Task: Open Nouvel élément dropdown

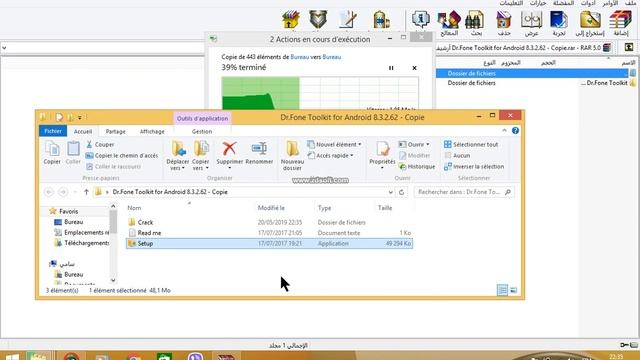Action: click(359, 144)
